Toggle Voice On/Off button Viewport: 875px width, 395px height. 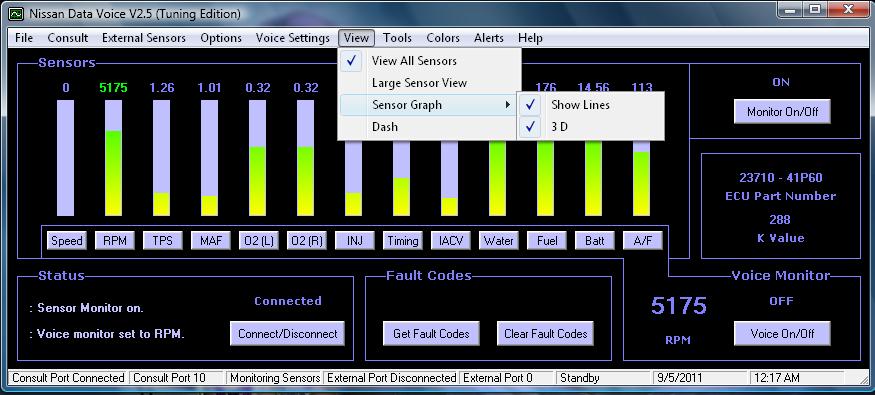(782, 334)
